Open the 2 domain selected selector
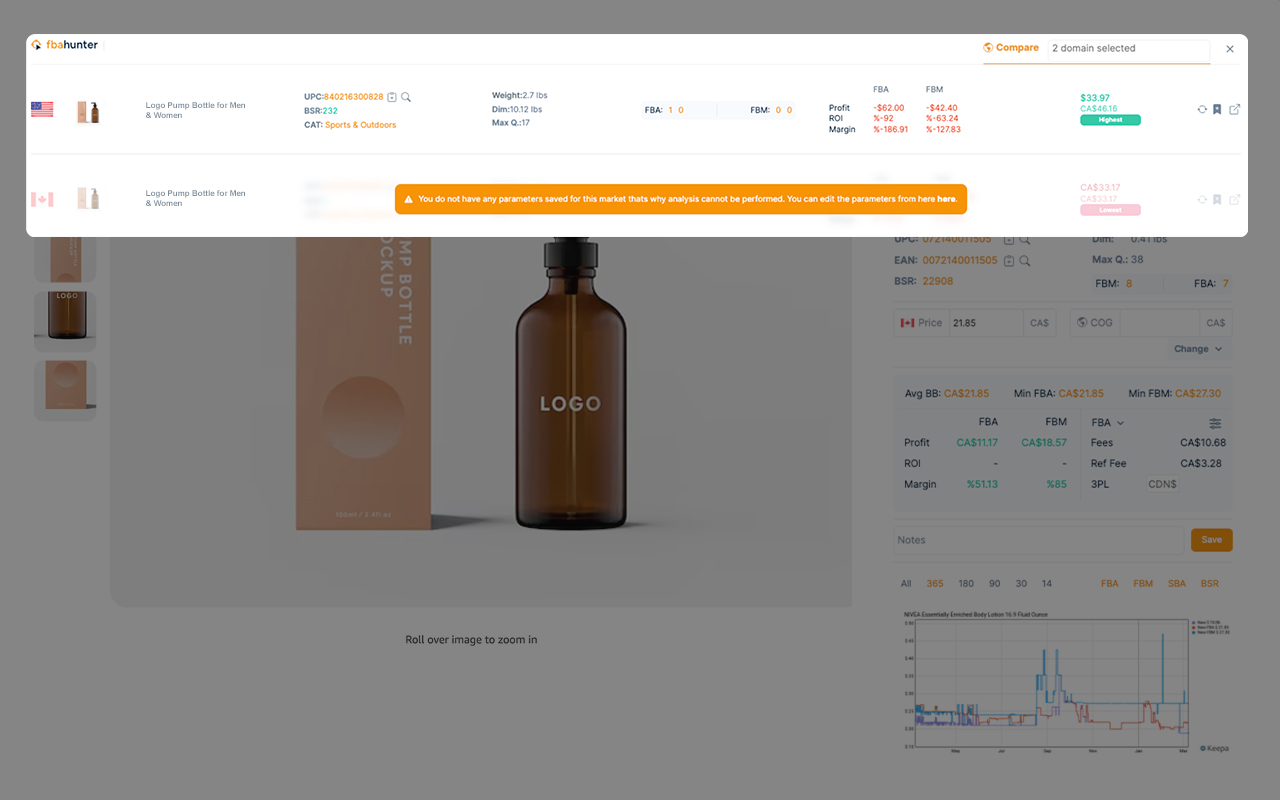 click(x=1128, y=48)
